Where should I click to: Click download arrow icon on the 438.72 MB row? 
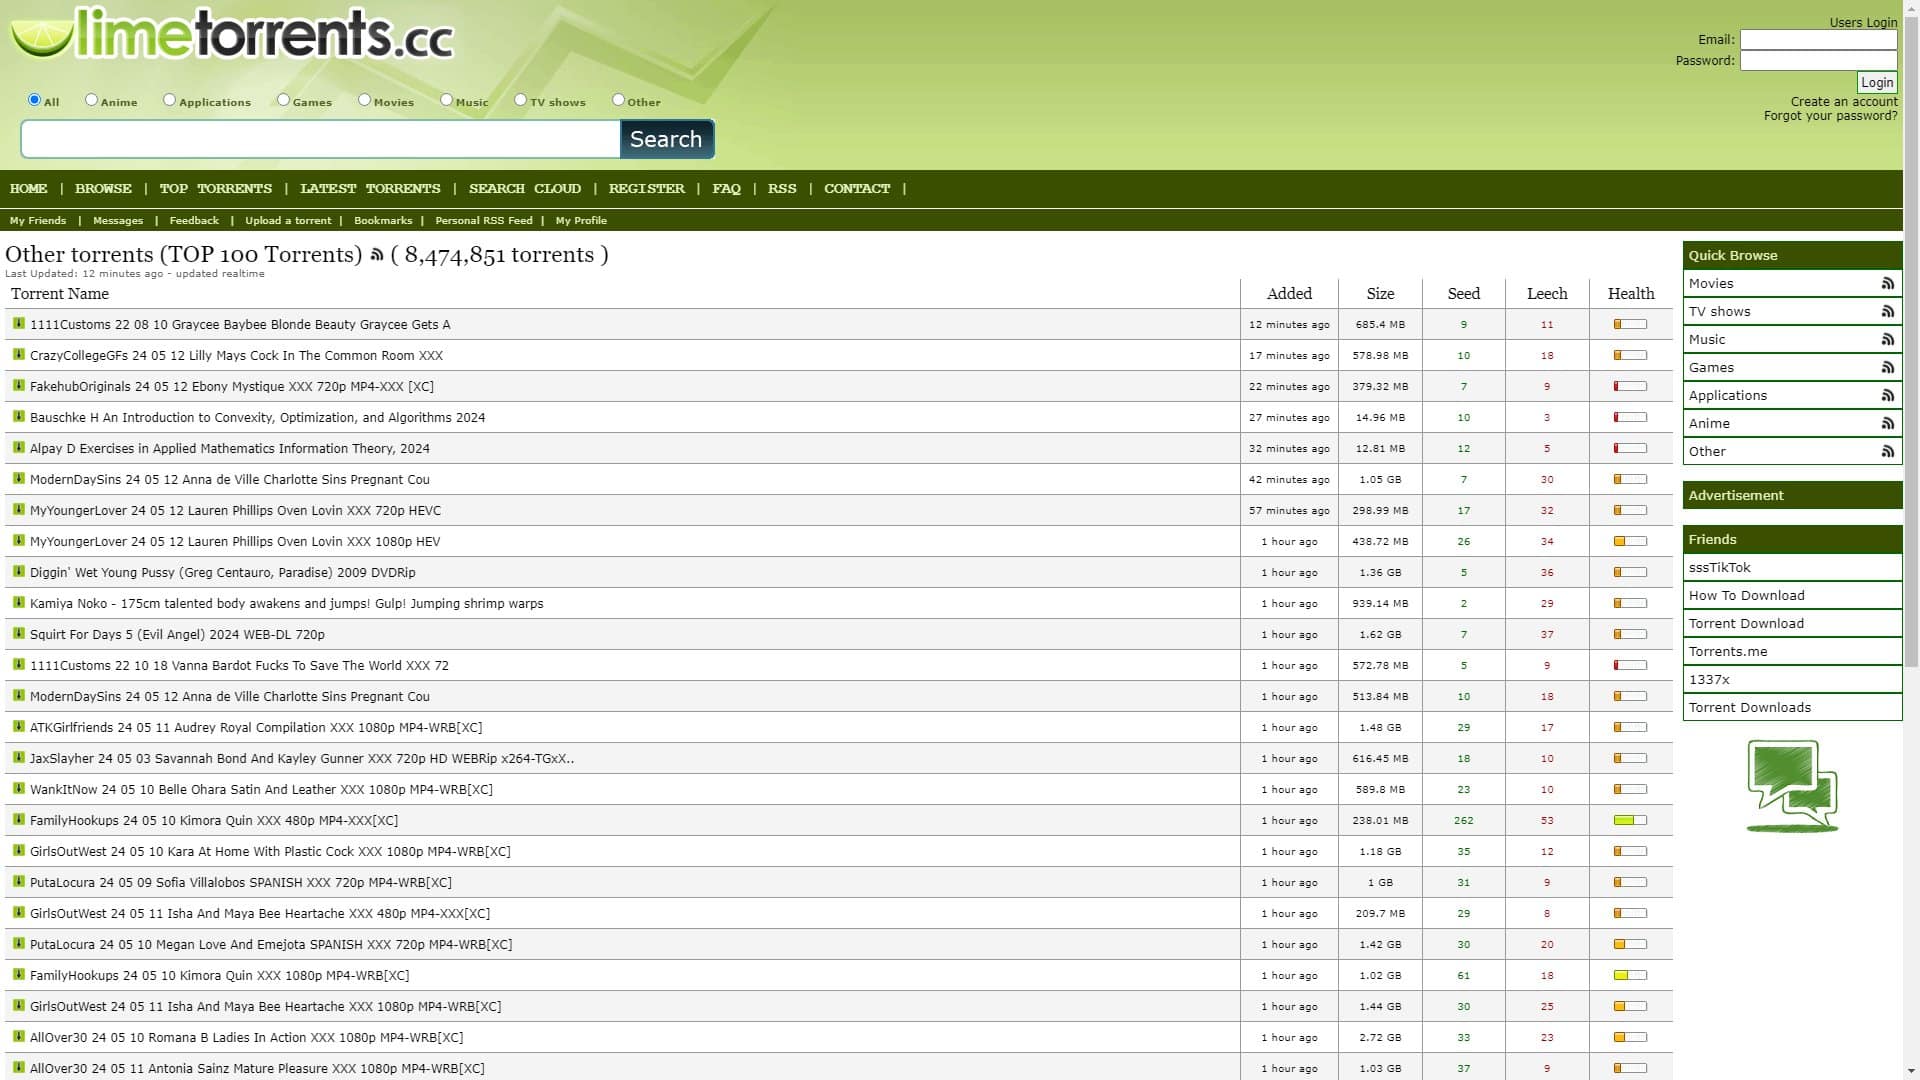18,540
